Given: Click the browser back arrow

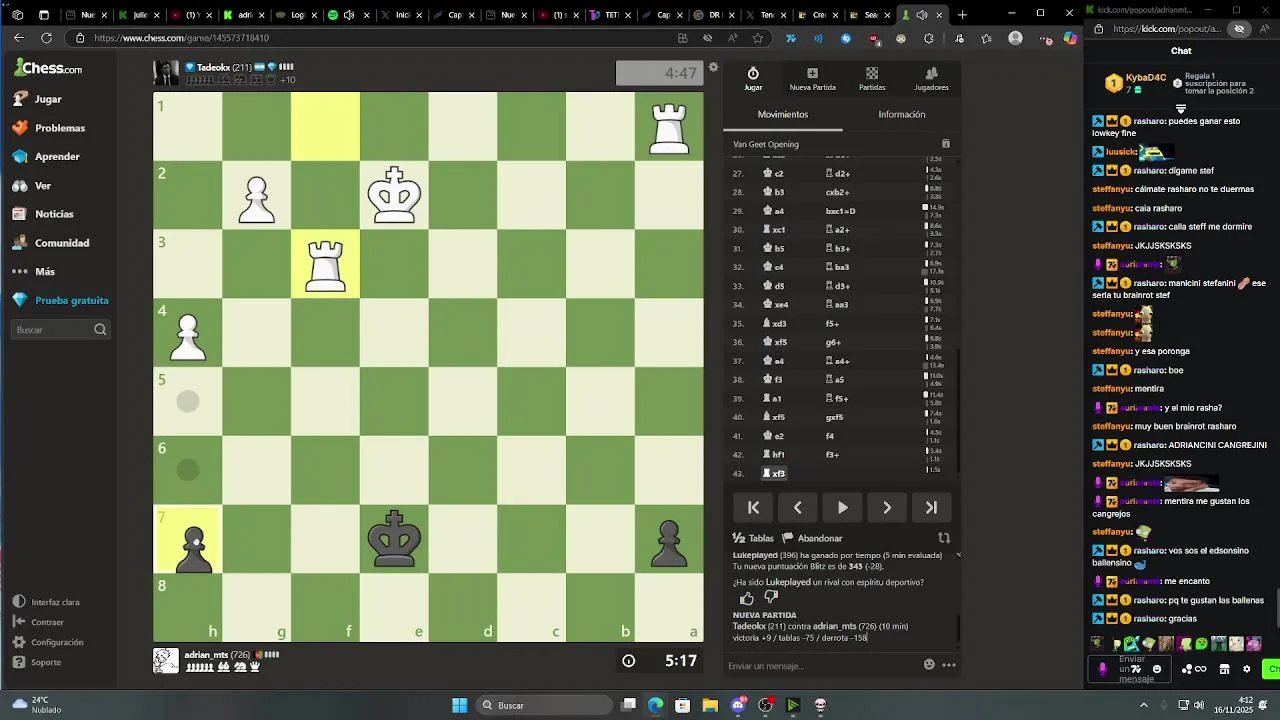Looking at the screenshot, I should [18, 38].
